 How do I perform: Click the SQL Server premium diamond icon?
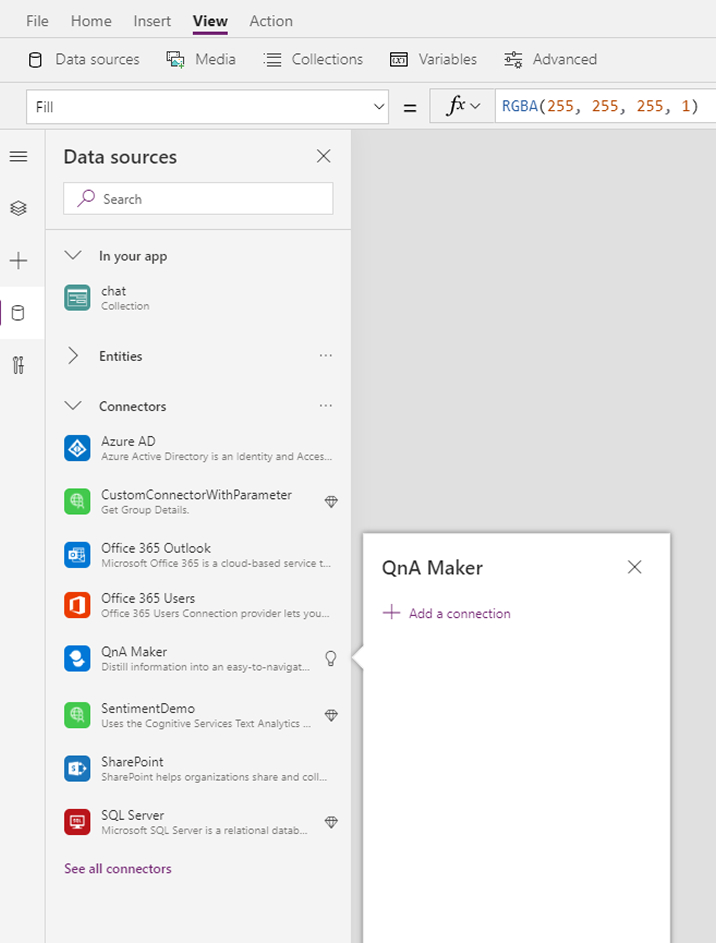[x=331, y=822]
